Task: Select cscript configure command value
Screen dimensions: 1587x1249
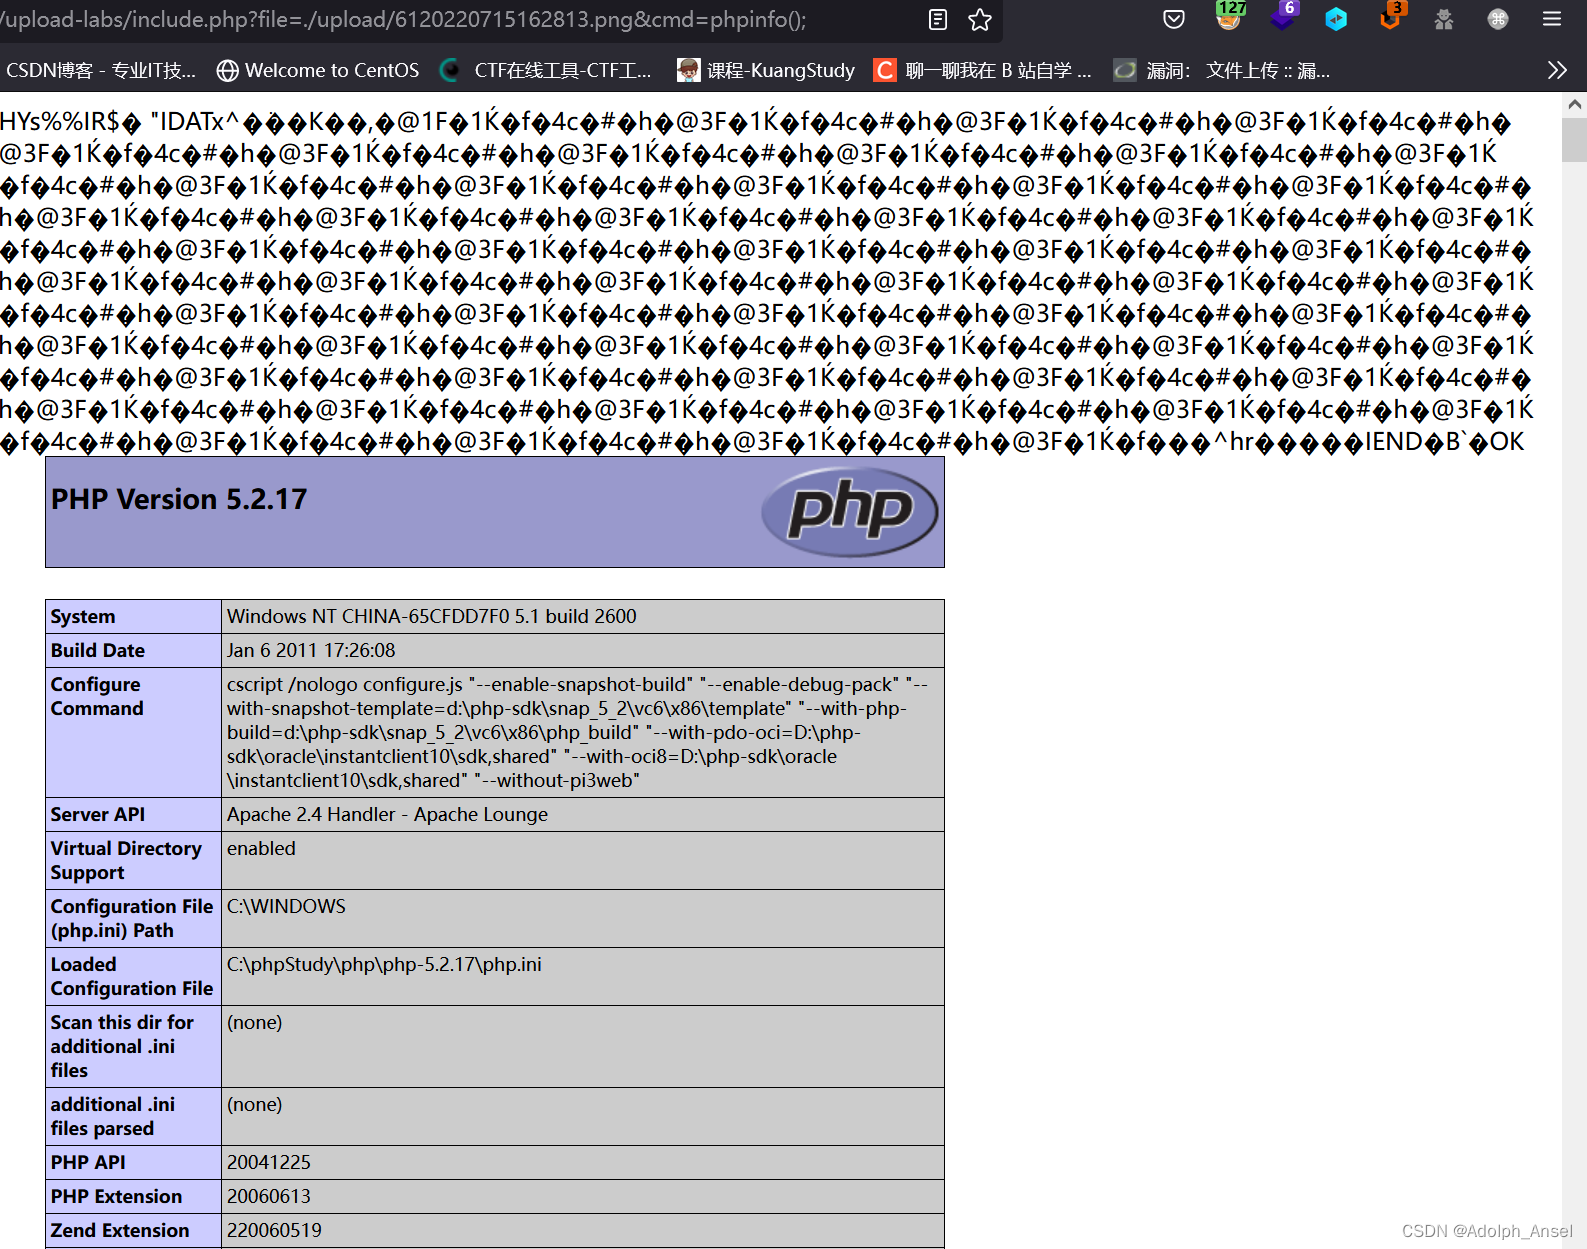Action: (x=578, y=732)
